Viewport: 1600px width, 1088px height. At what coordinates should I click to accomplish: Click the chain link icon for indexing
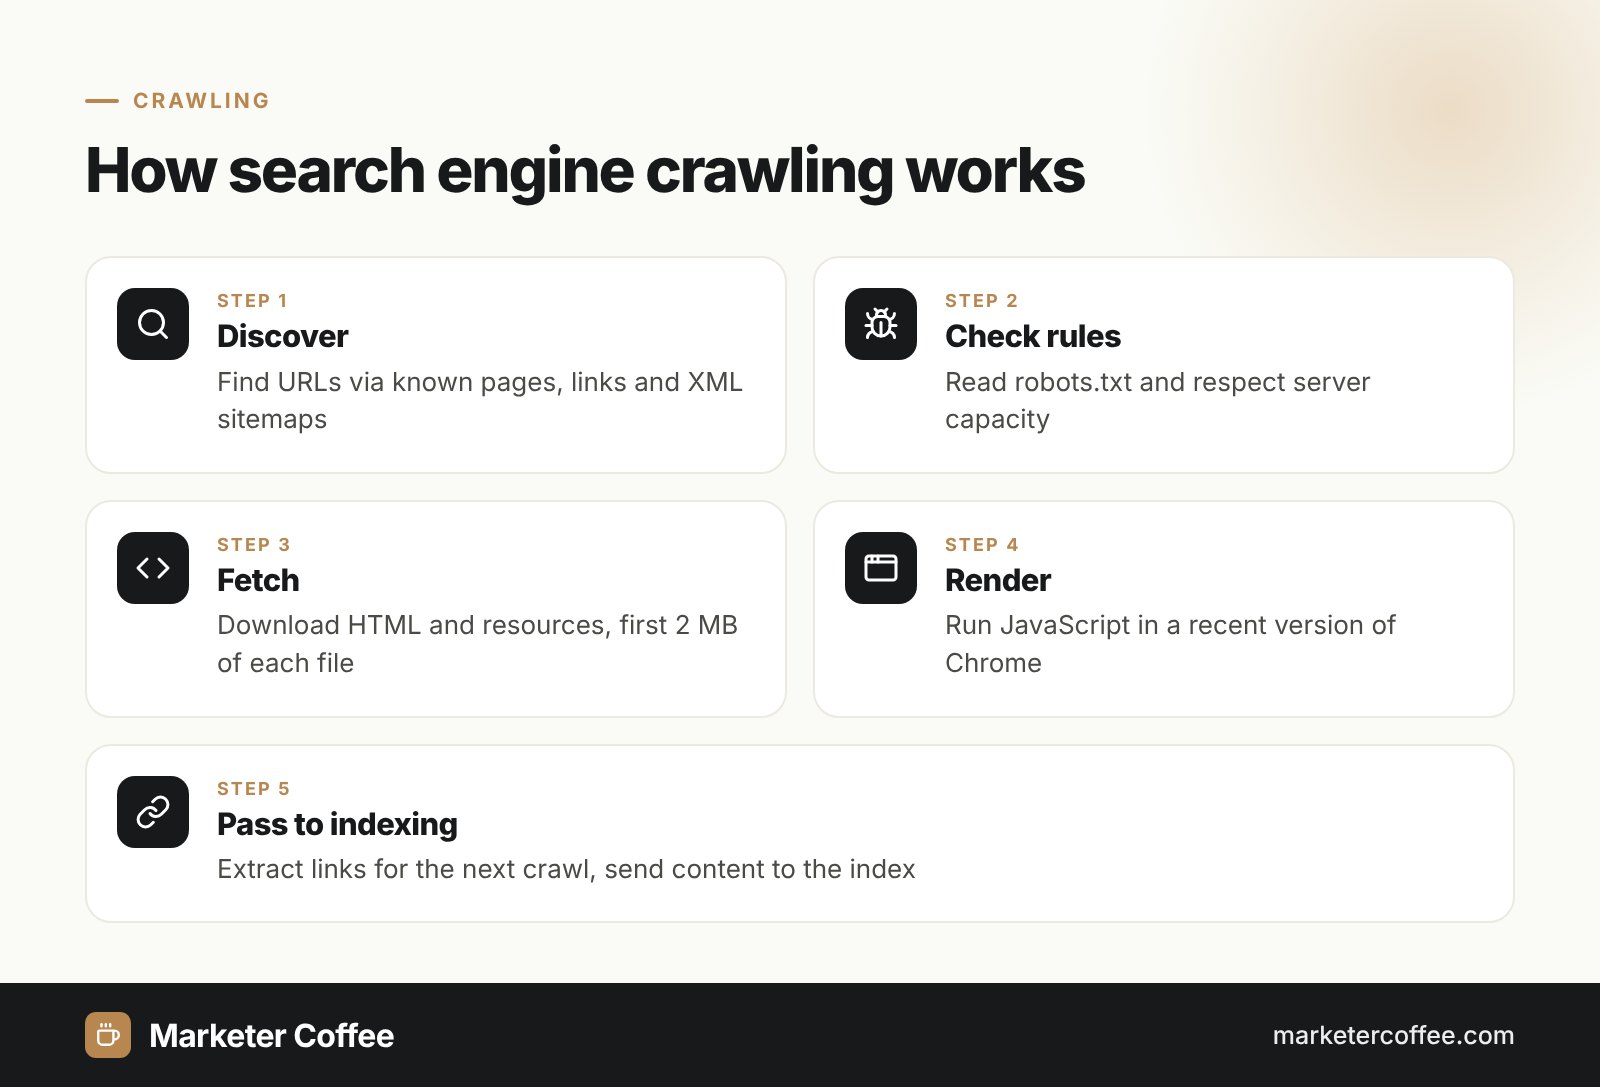[x=153, y=812]
